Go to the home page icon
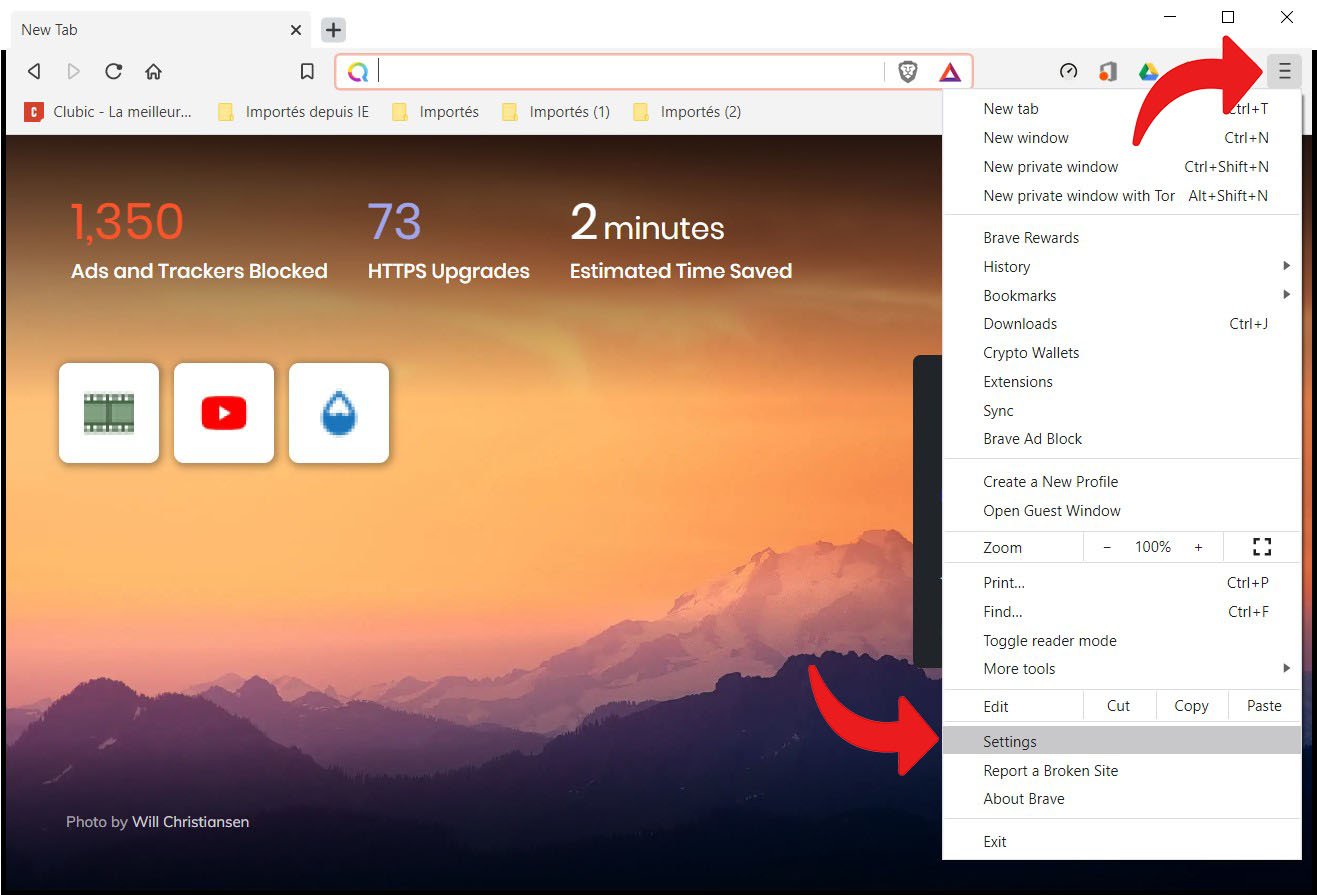This screenshot has width=1317, height=895. 153,72
